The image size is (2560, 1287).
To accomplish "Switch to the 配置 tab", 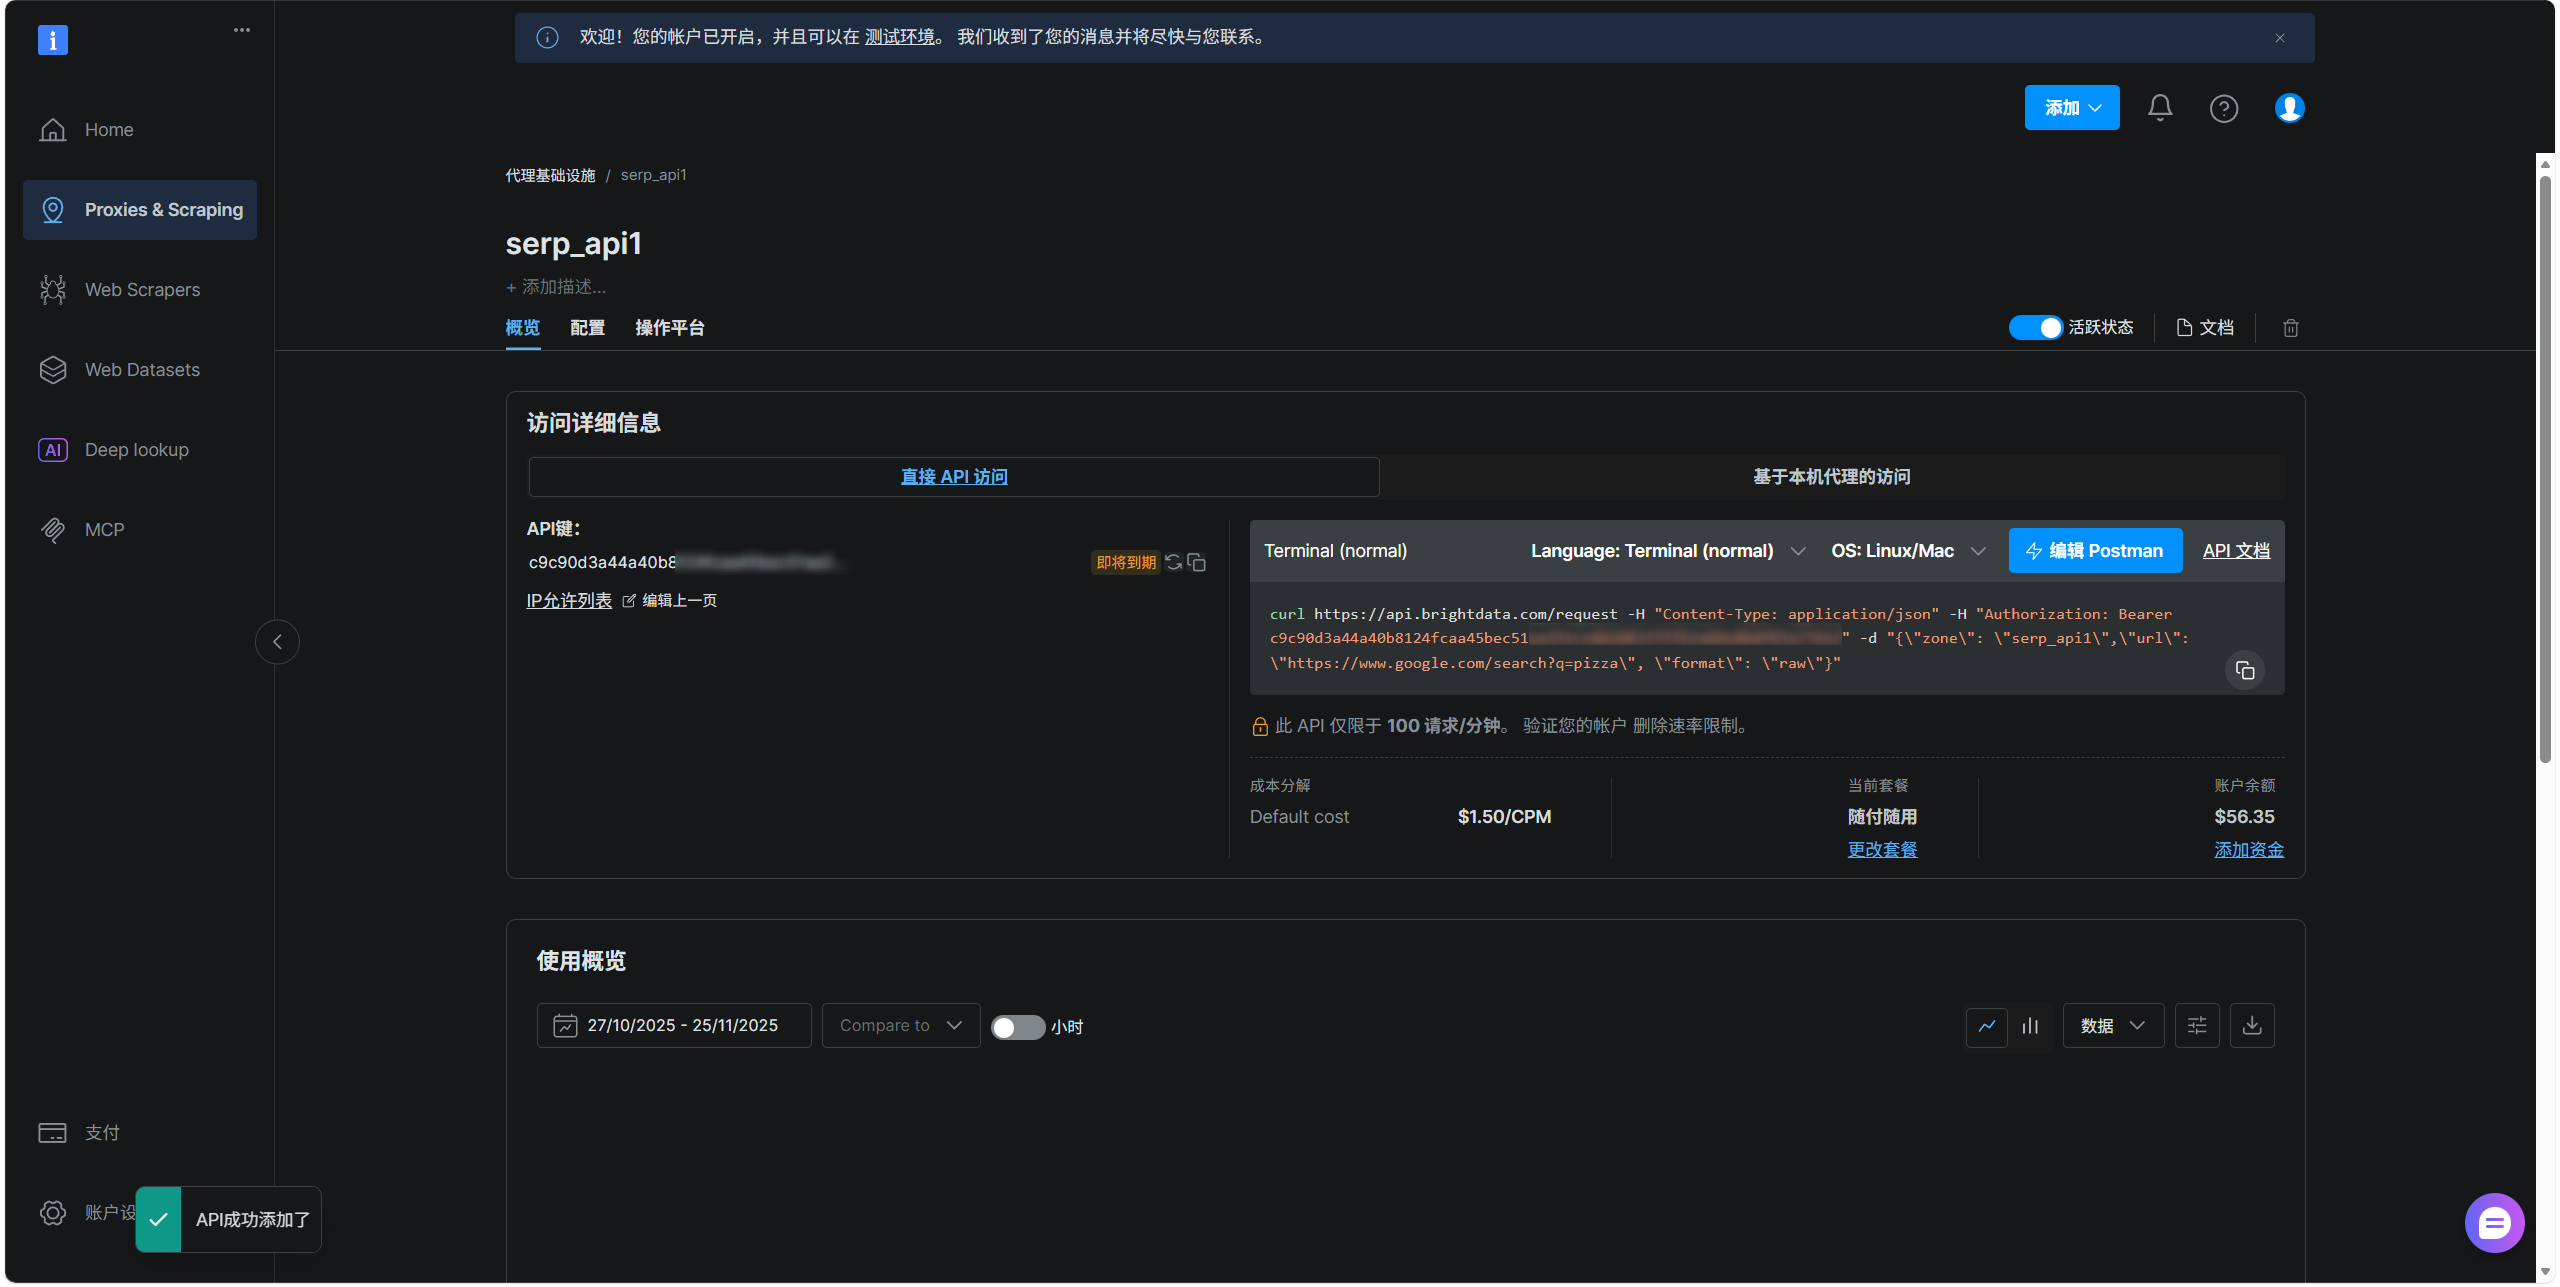I will click(x=587, y=328).
